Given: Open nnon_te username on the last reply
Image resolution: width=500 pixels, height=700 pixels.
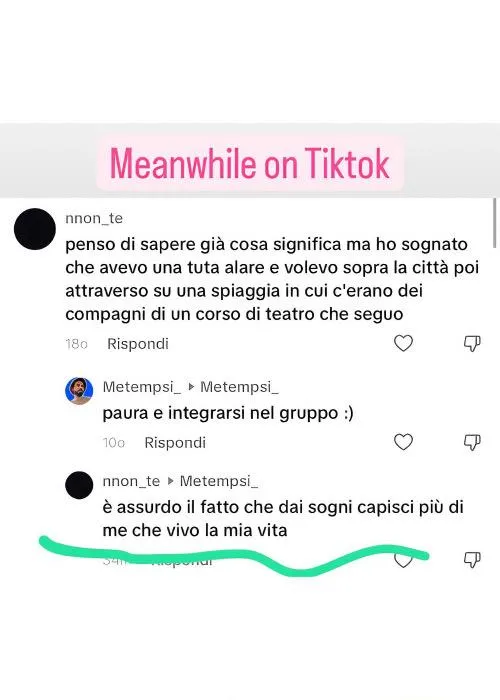Looking at the screenshot, I should tap(131, 481).
